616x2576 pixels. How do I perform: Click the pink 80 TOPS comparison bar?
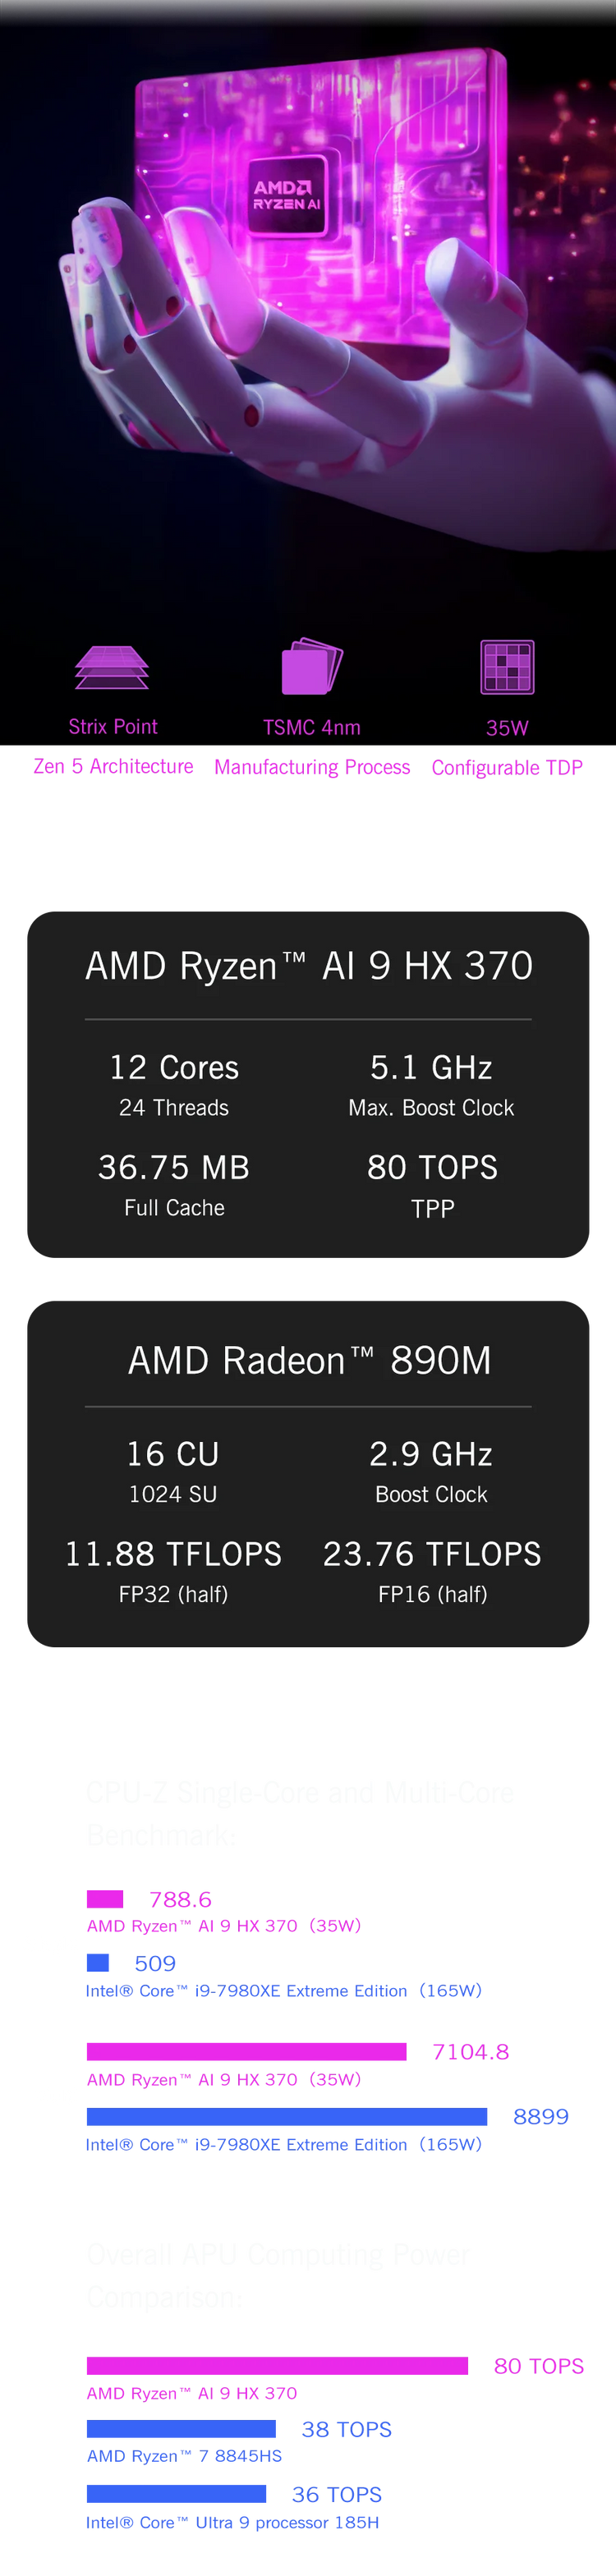click(x=277, y=2365)
